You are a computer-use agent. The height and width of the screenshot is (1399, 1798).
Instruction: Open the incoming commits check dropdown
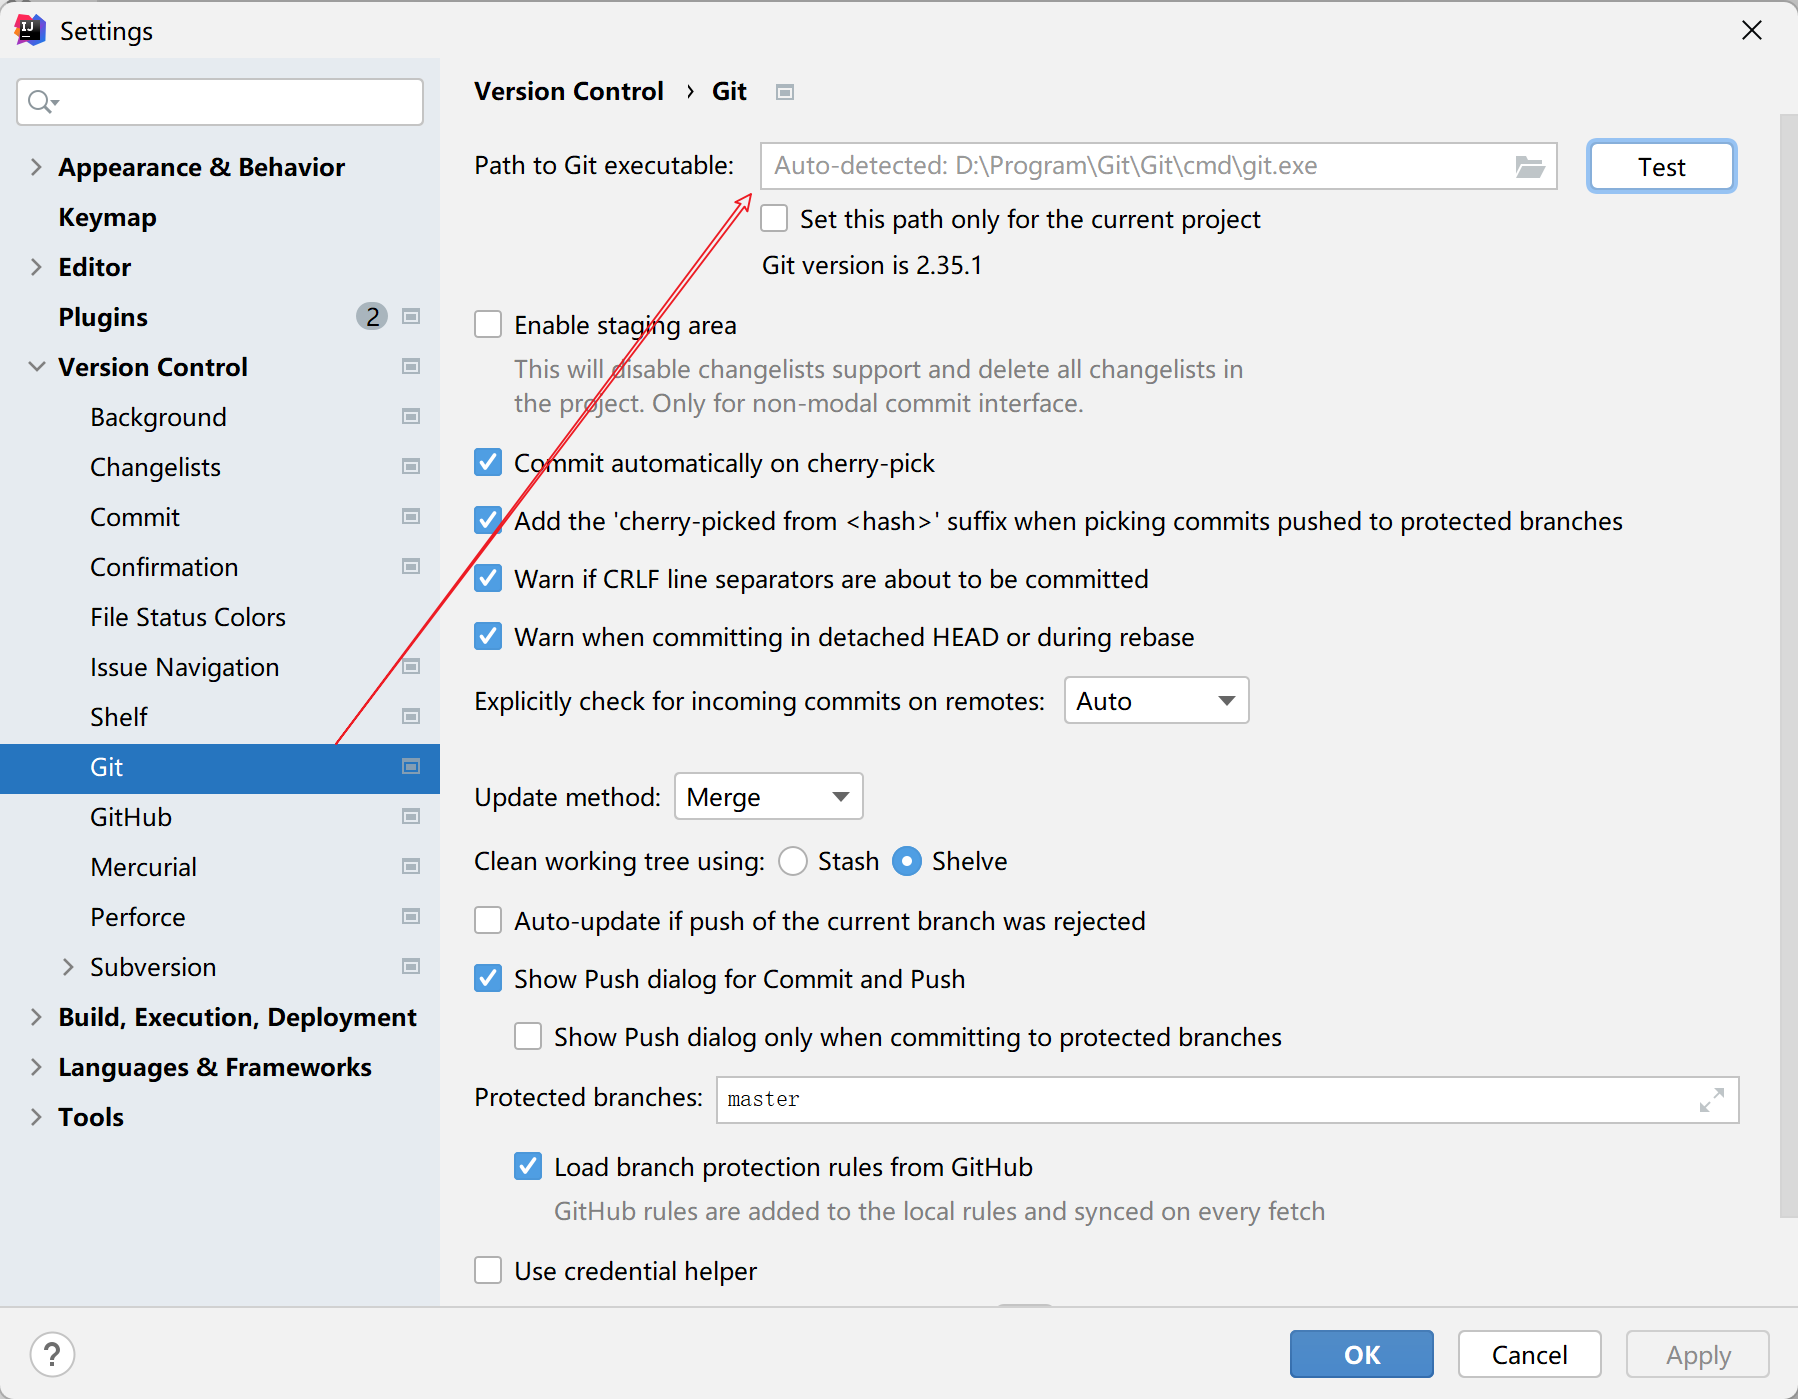[x=1156, y=701]
